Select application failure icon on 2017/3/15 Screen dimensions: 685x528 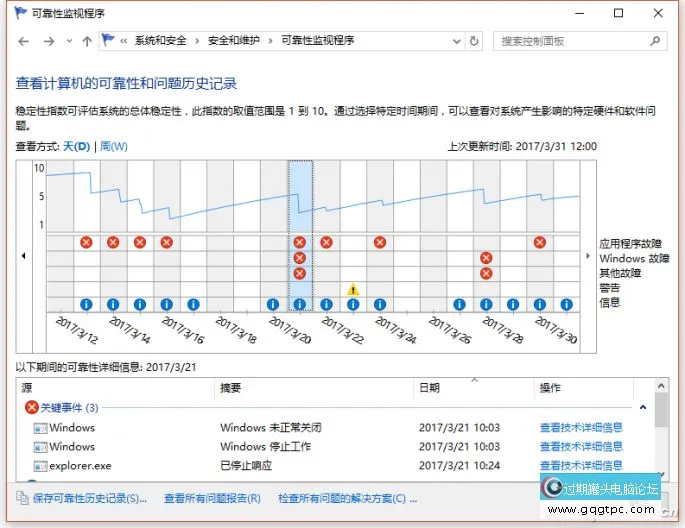(140, 242)
